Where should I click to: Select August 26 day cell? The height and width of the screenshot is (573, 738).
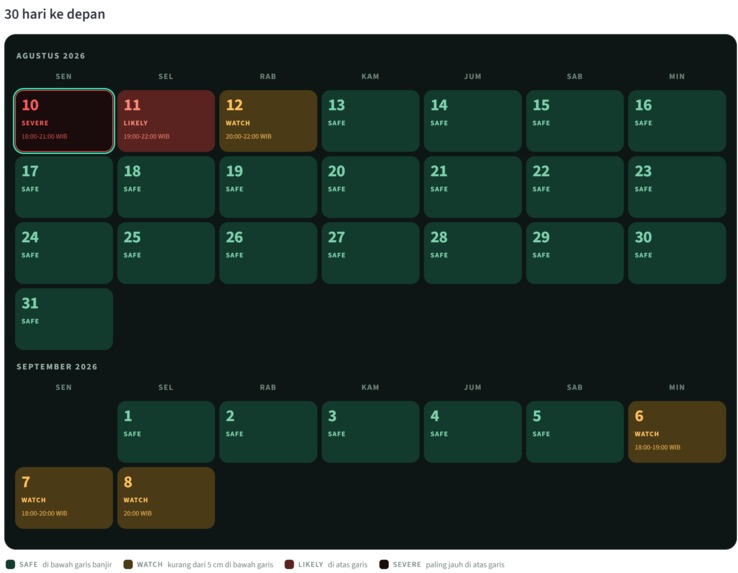[x=268, y=253]
